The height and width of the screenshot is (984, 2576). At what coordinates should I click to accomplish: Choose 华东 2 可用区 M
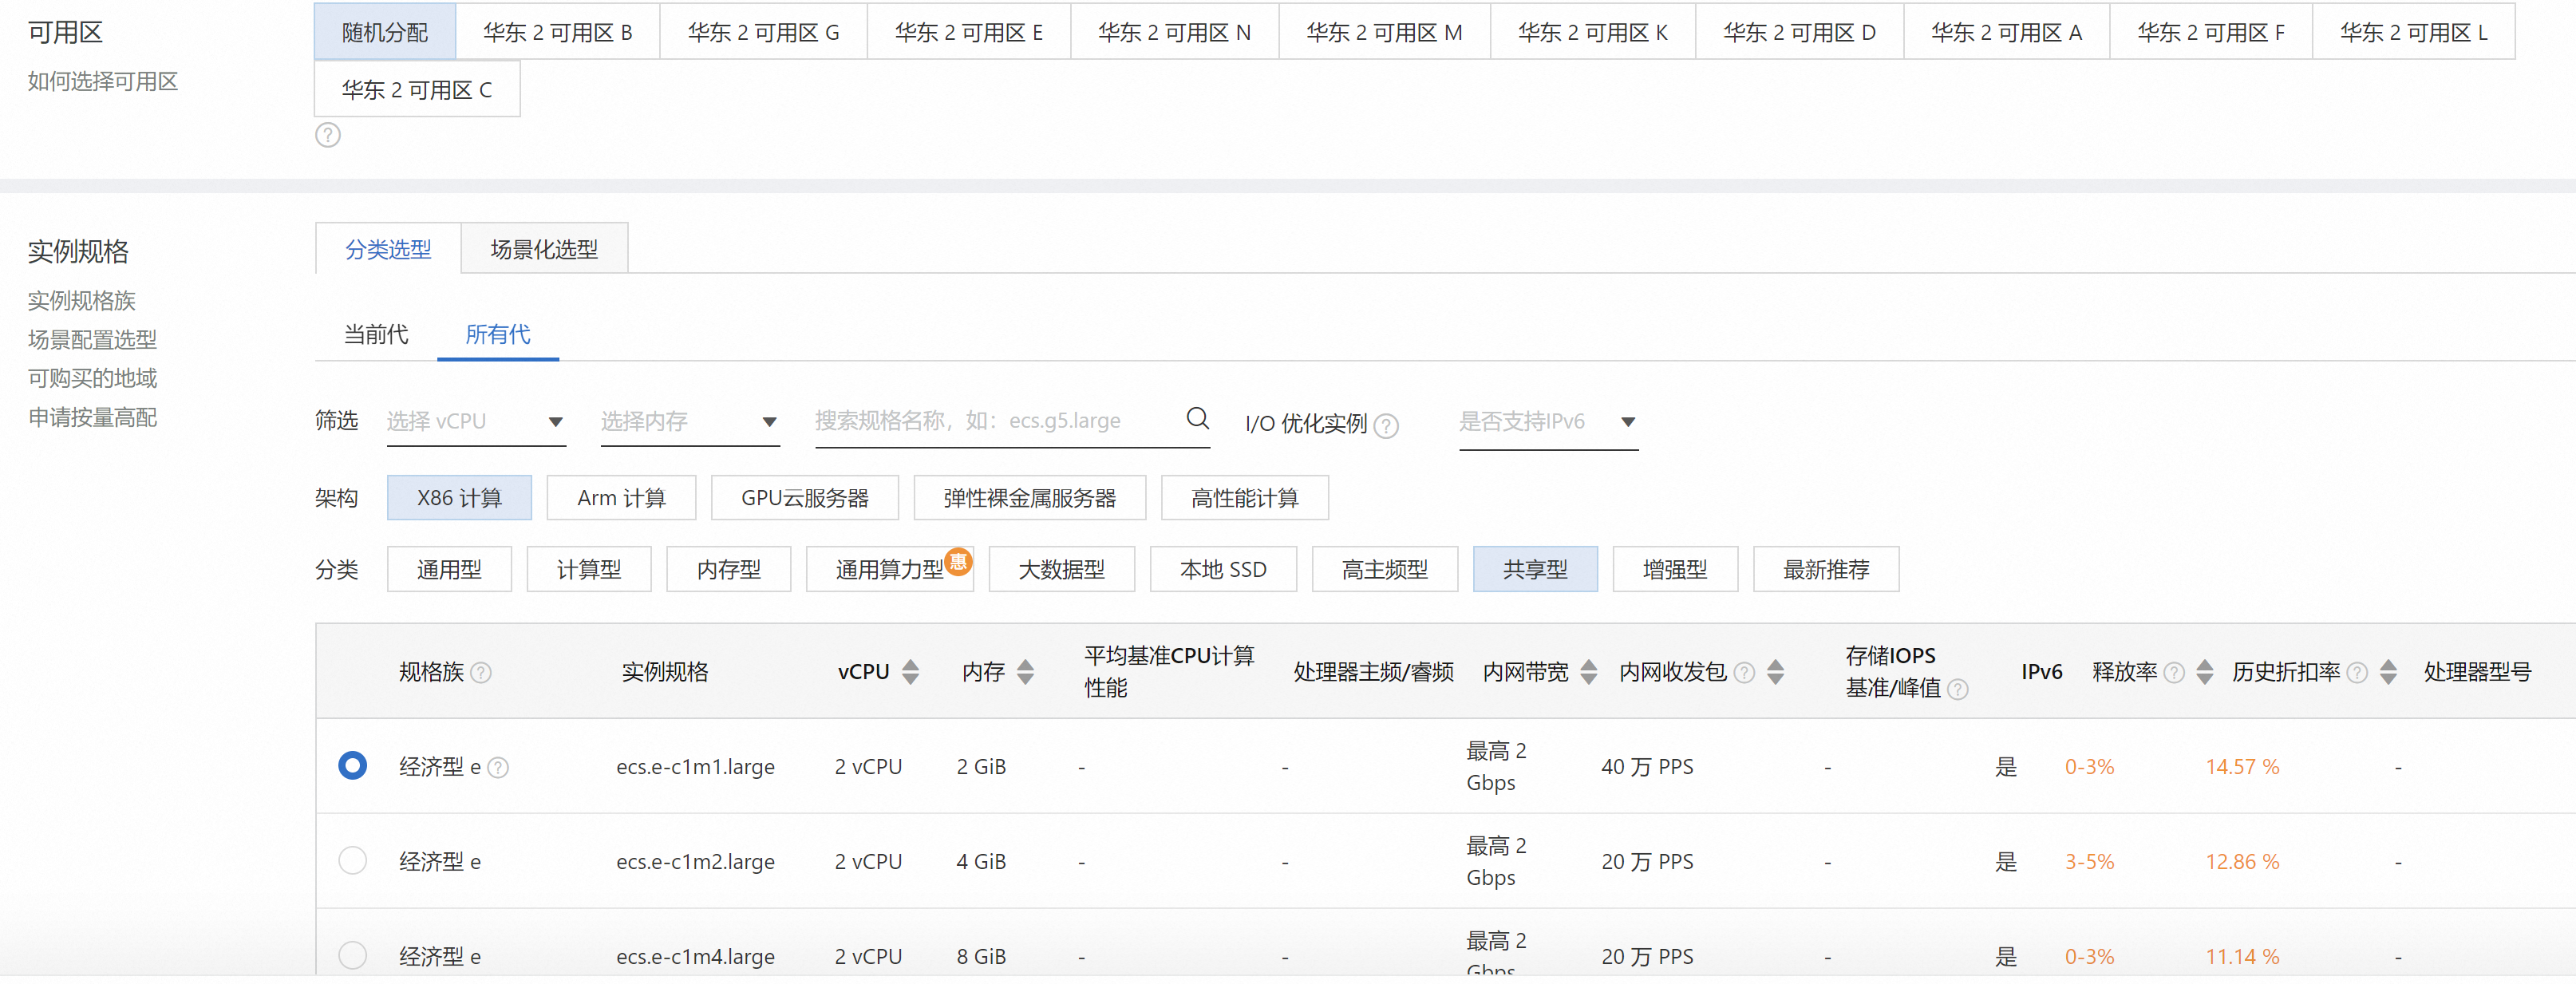point(1384,32)
